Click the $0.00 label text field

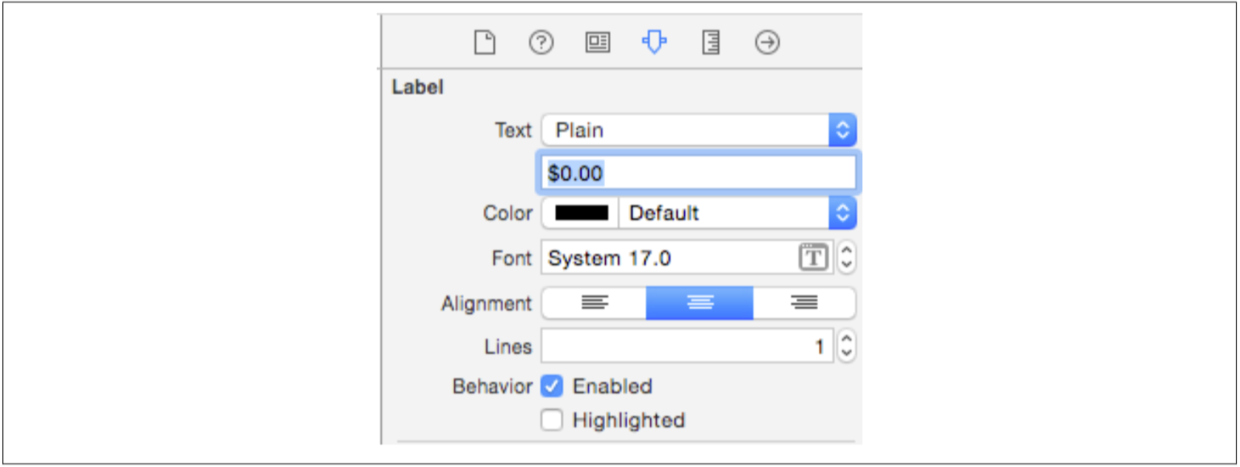click(698, 173)
